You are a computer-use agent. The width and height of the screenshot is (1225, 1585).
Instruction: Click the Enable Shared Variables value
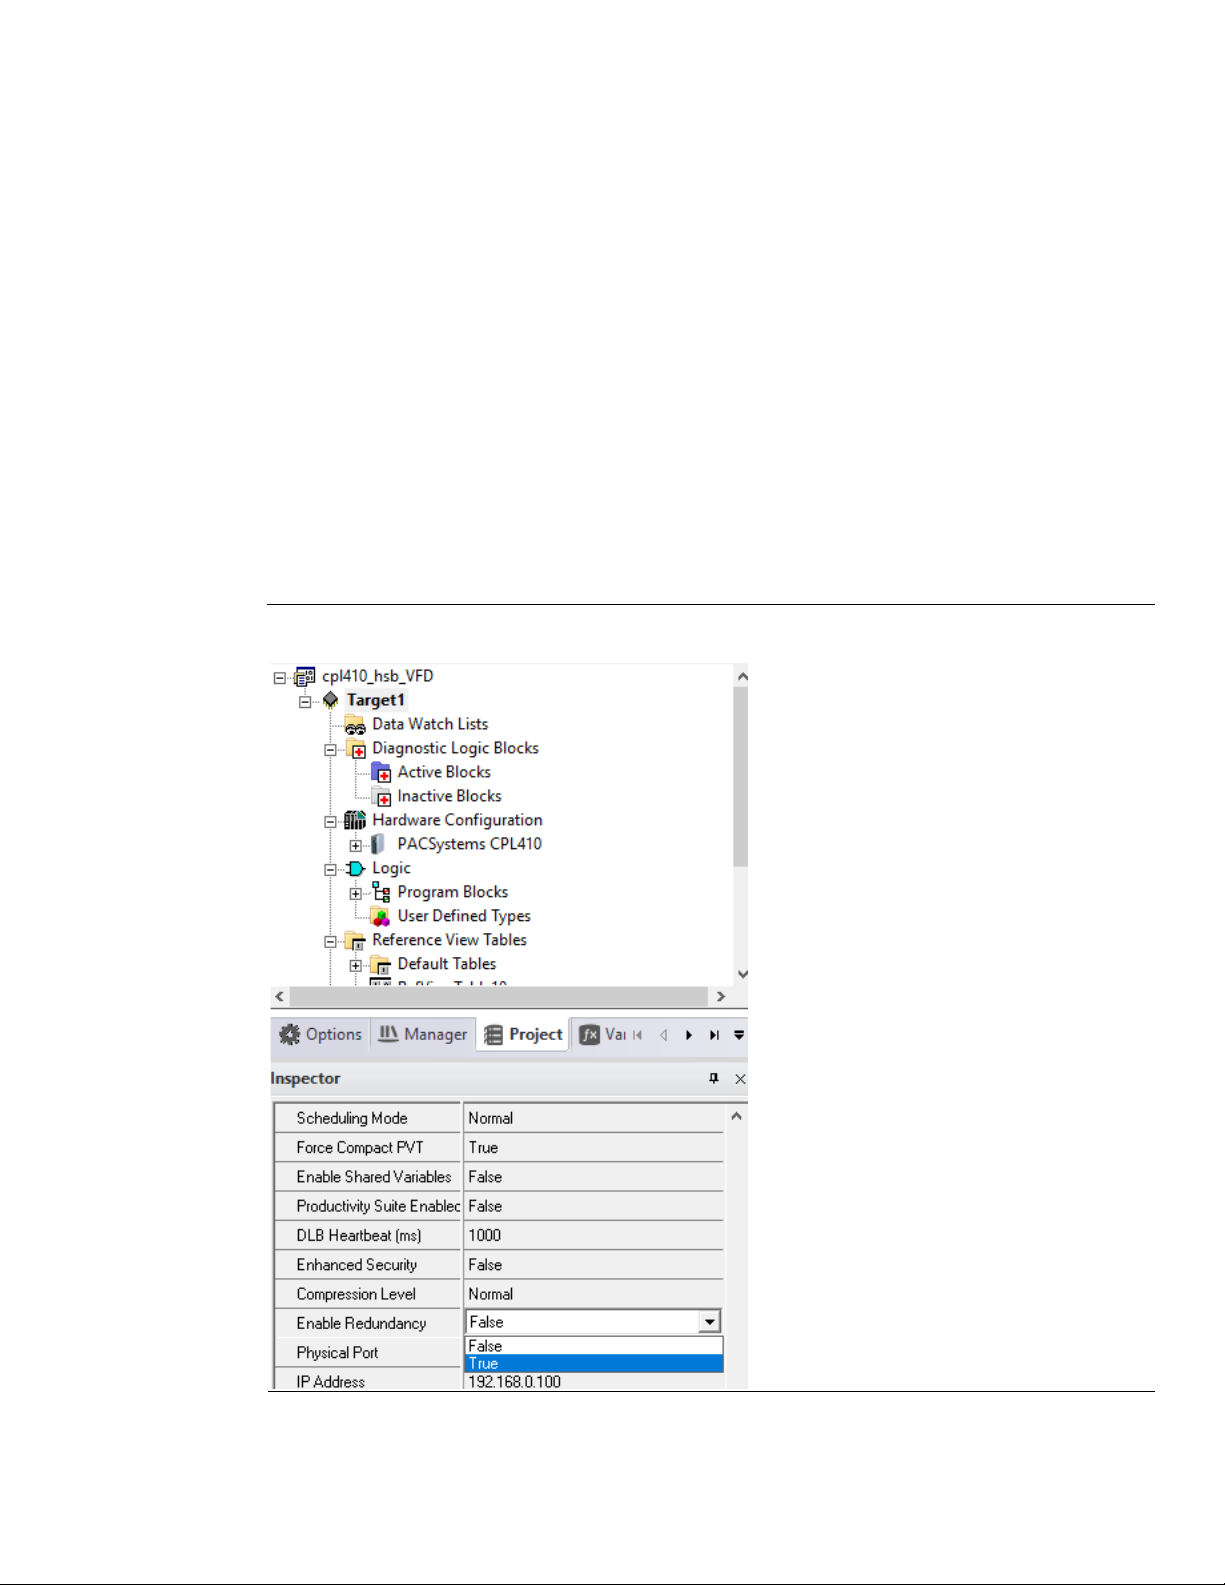tap(594, 1177)
